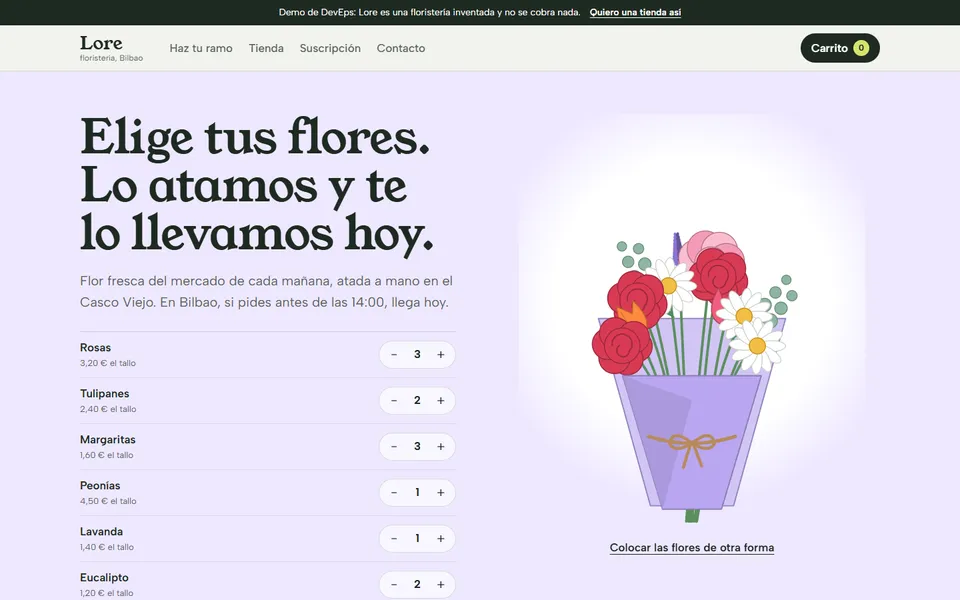Click minus for Tulipanes

394,400
